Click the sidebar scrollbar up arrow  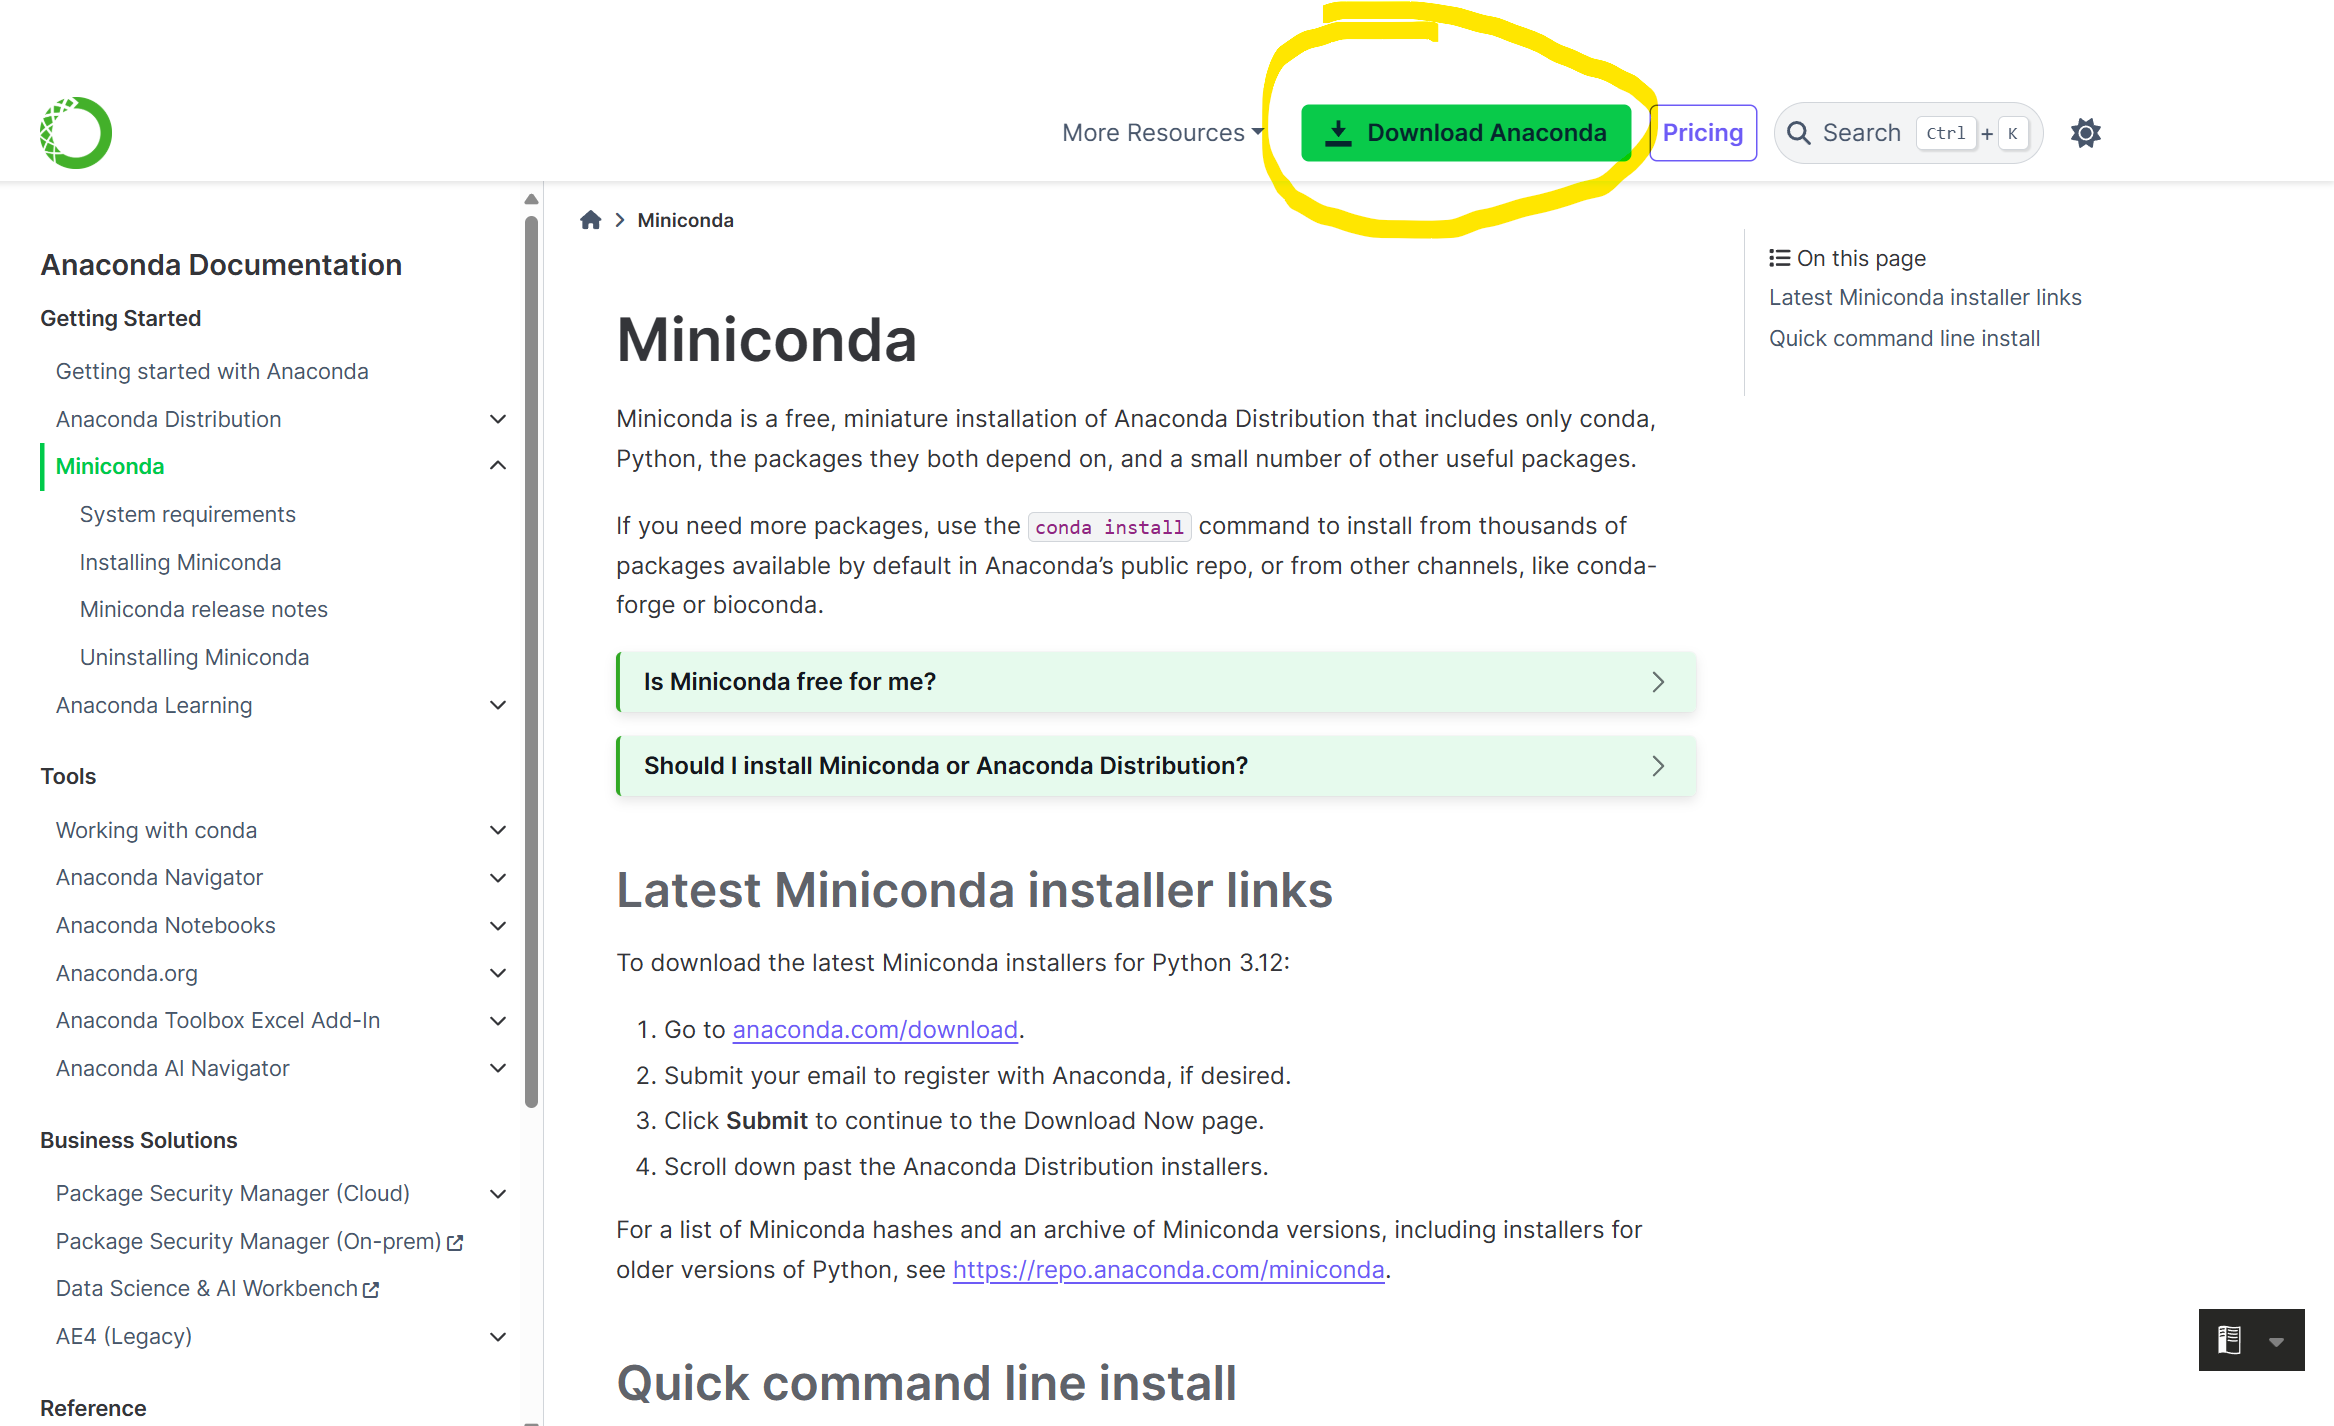point(531,199)
